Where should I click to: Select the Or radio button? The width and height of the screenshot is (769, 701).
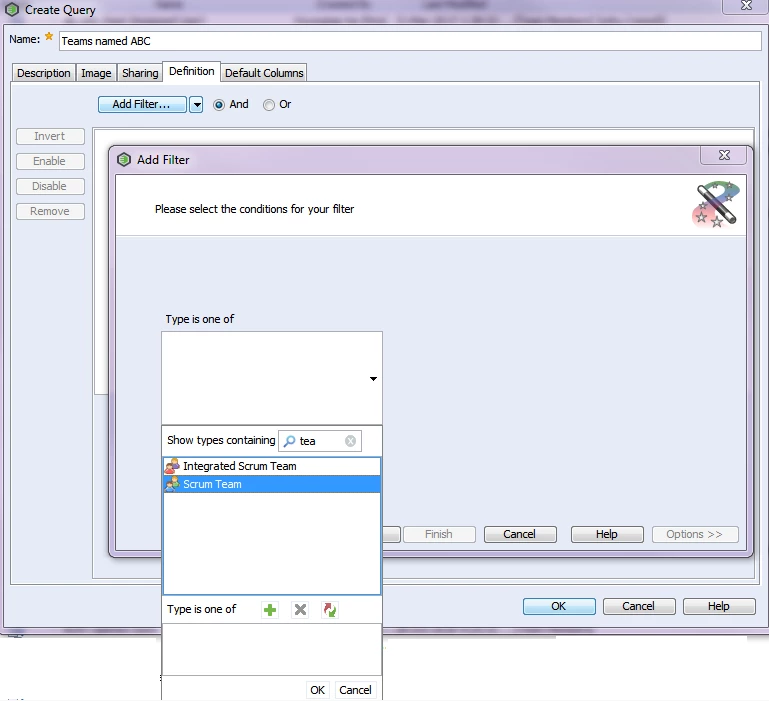269,104
